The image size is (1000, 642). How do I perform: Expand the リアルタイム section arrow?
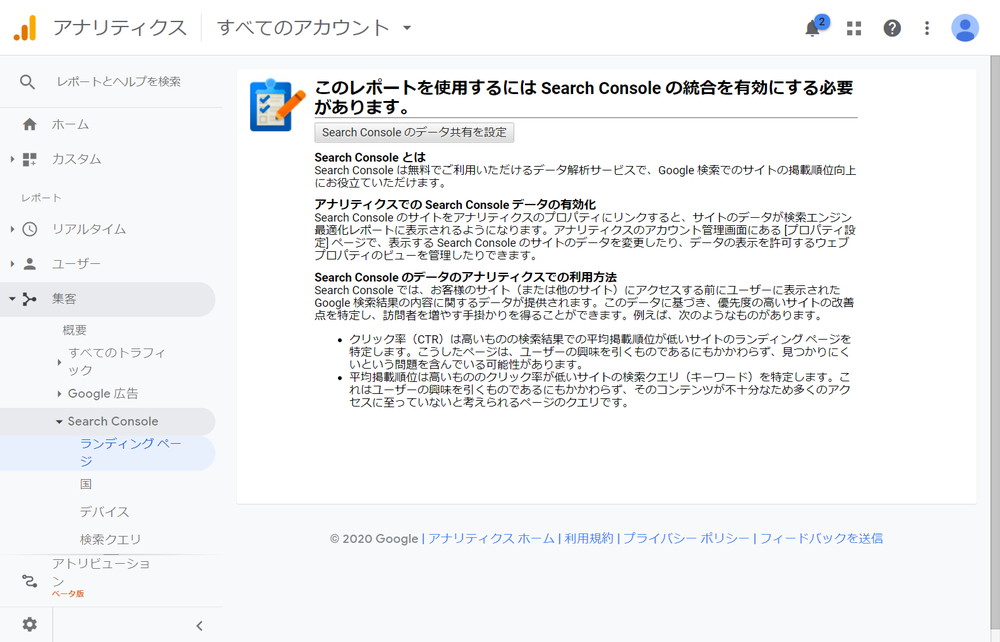pos(12,229)
